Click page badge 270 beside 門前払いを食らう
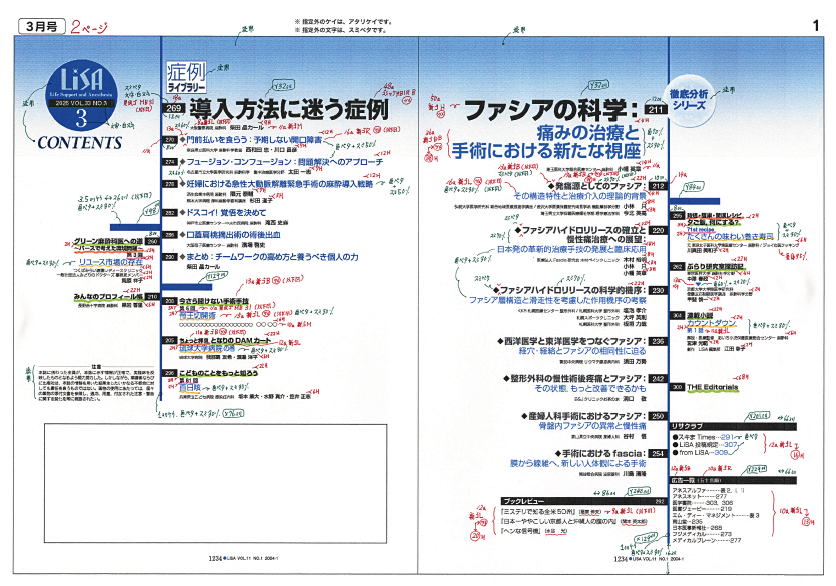This screenshot has height=586, width=836. pyautogui.click(x=170, y=141)
